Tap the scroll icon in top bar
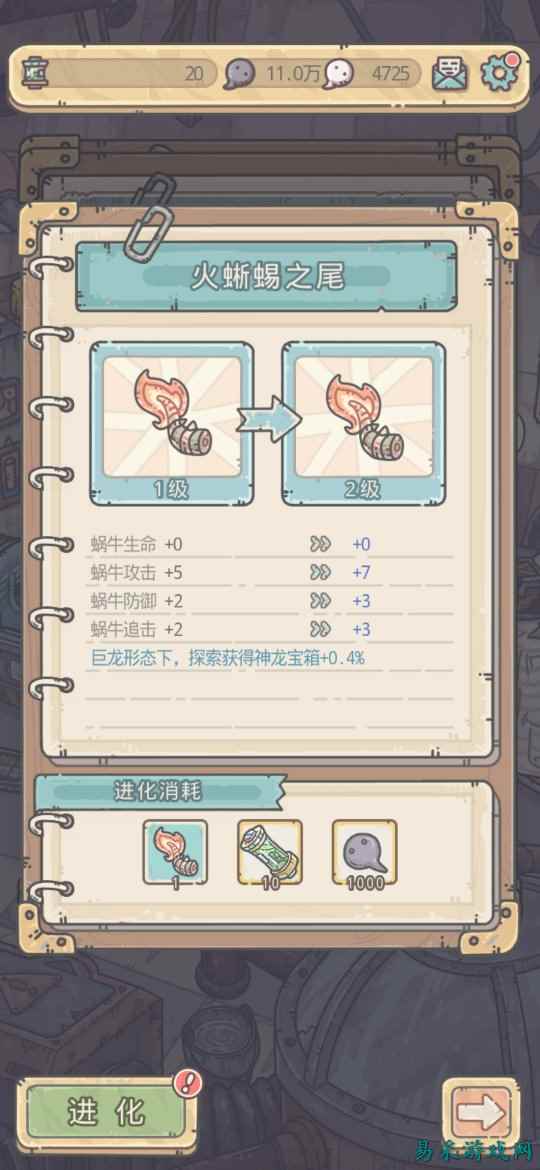Image resolution: width=540 pixels, height=1170 pixels. pos(36,73)
